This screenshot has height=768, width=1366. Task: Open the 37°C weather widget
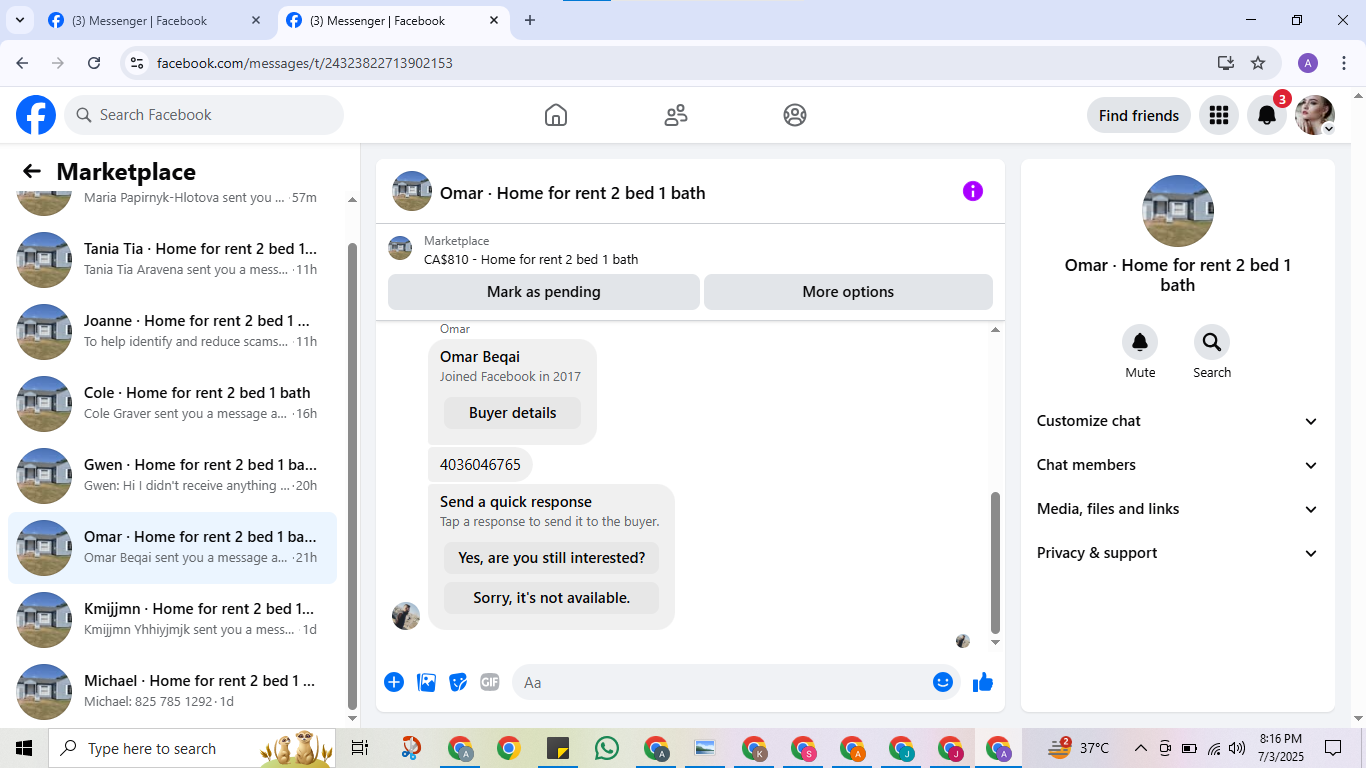point(1078,748)
